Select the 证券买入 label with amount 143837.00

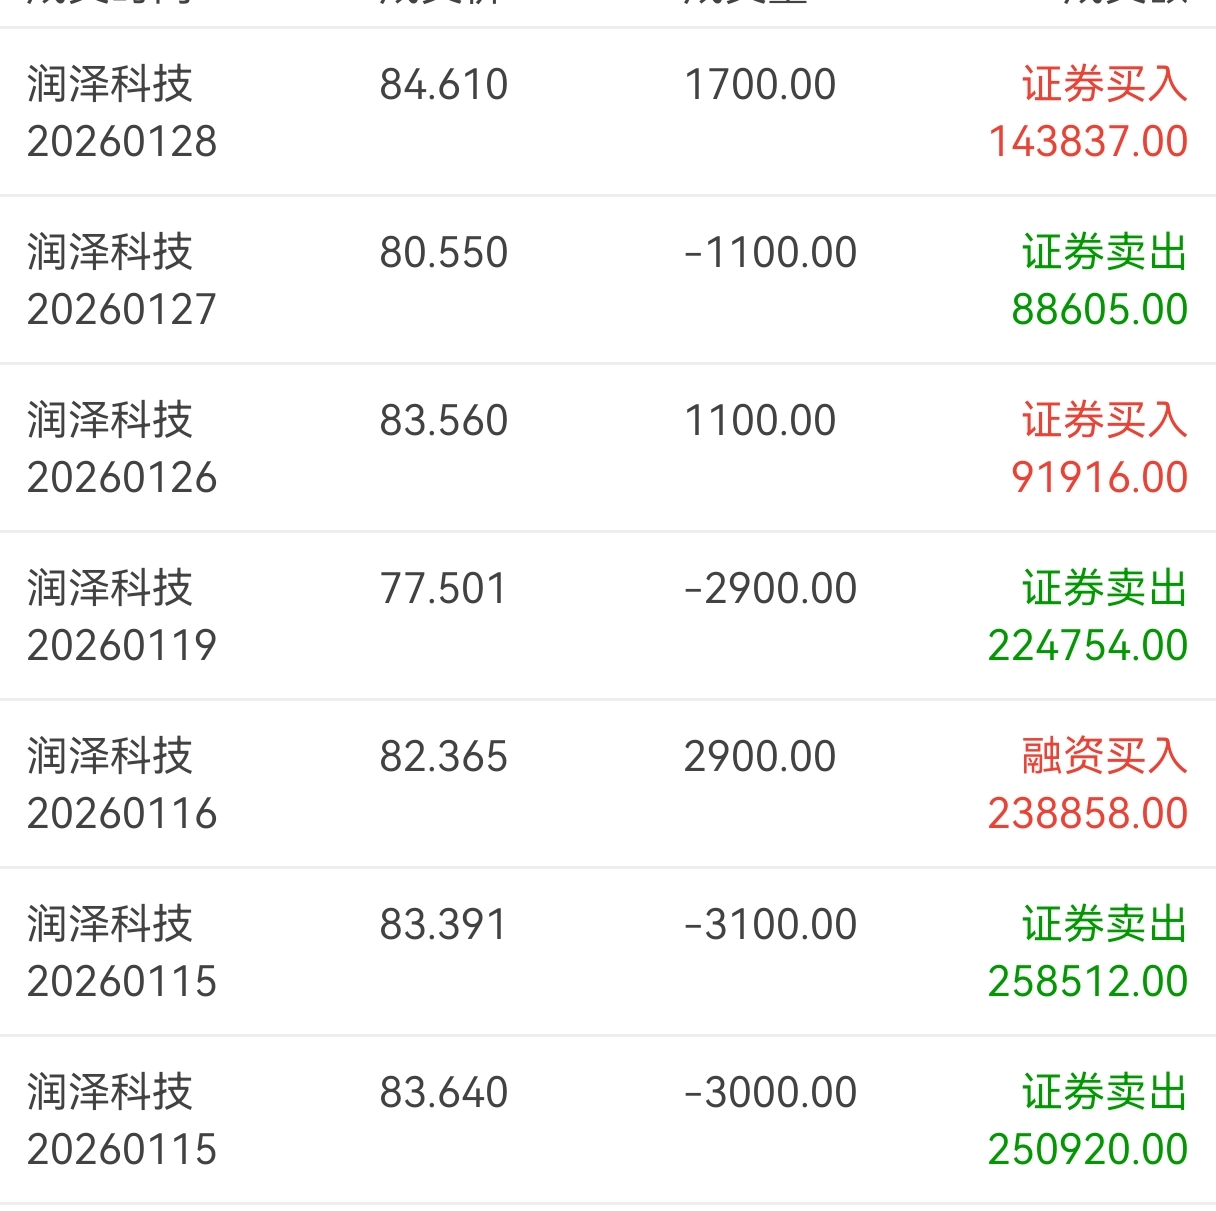(x=1104, y=84)
